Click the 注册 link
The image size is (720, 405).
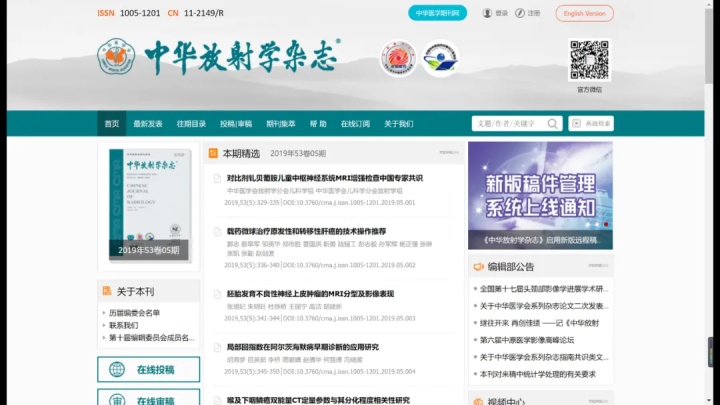[x=534, y=13]
